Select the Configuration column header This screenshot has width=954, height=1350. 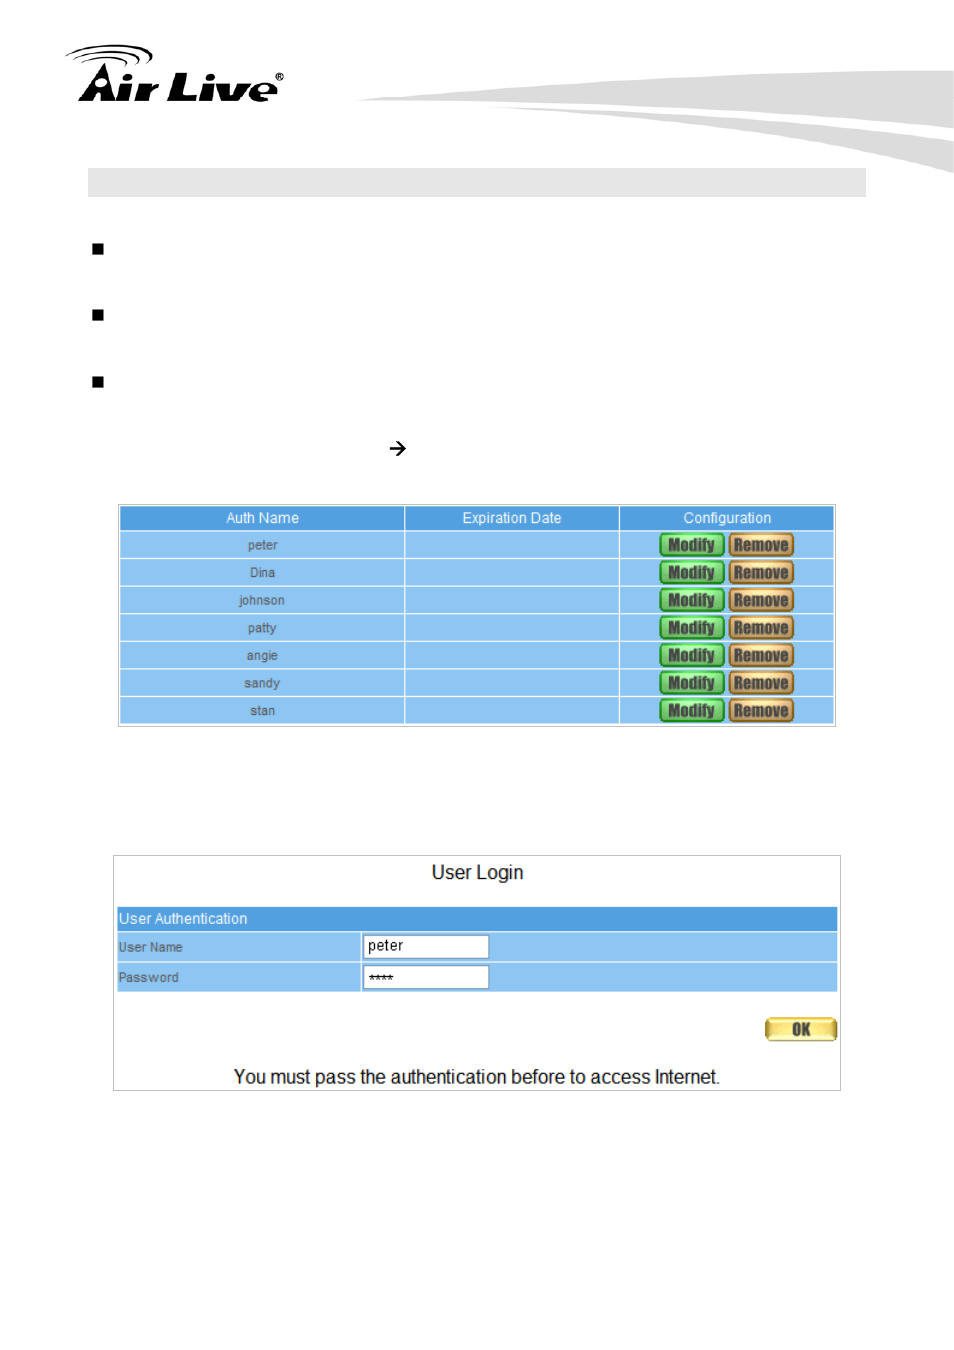click(x=727, y=518)
